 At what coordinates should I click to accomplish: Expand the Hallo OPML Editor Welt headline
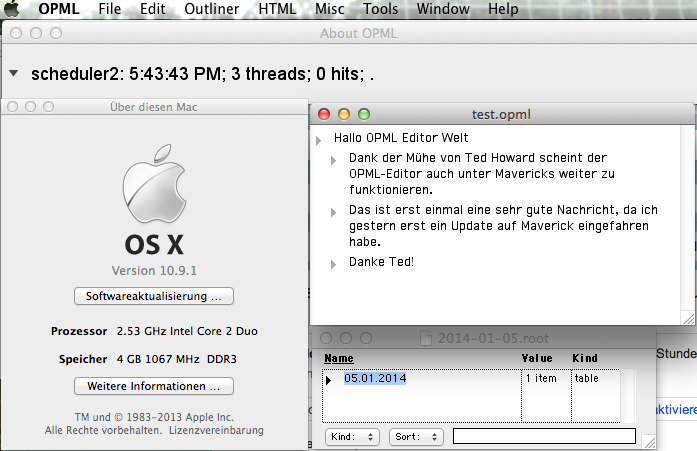pos(318,140)
